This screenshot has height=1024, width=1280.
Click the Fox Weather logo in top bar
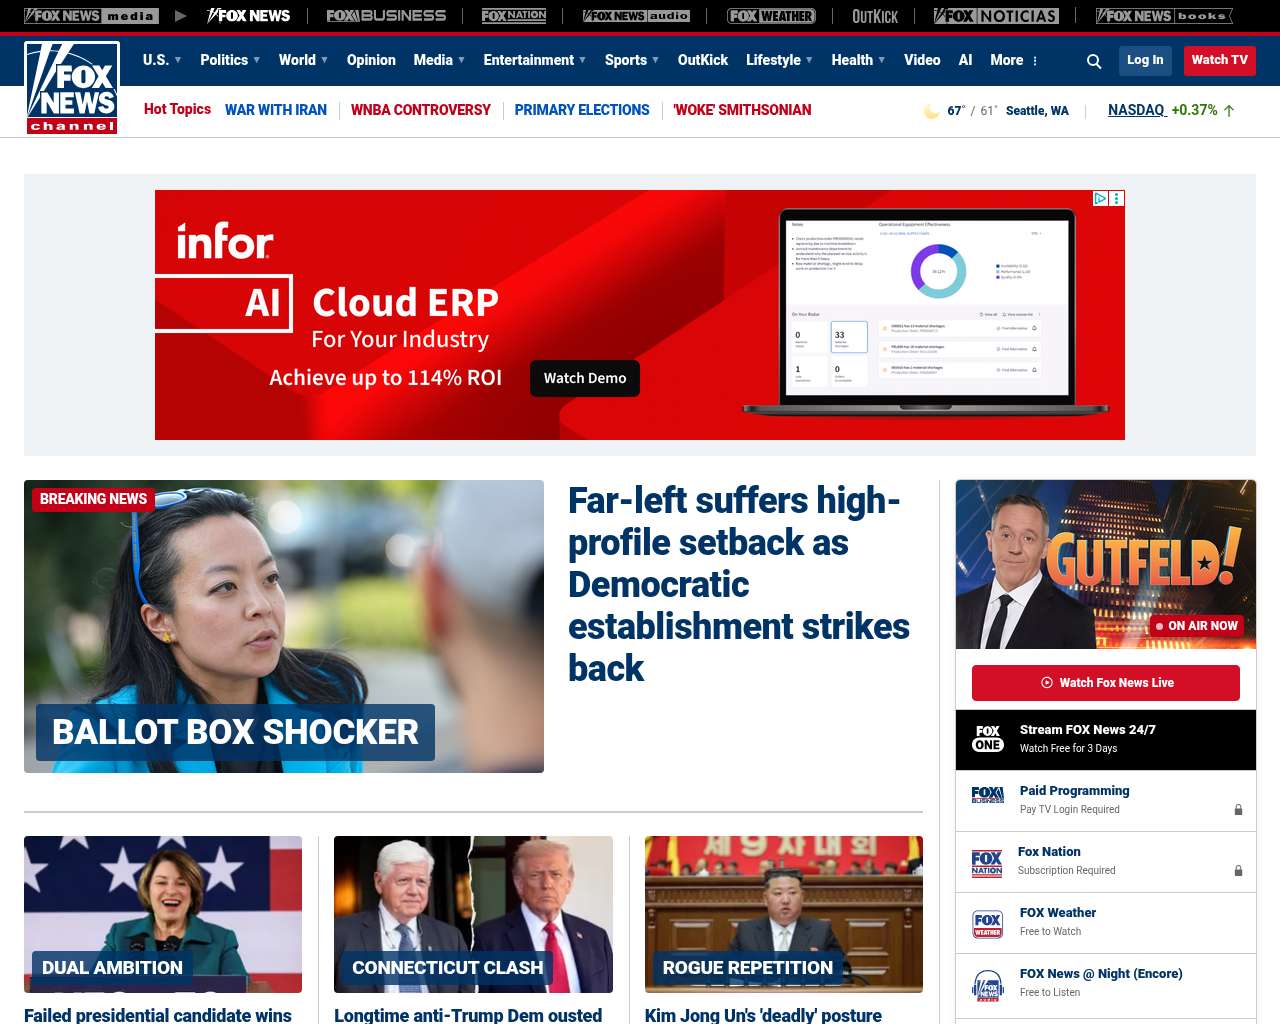(771, 16)
